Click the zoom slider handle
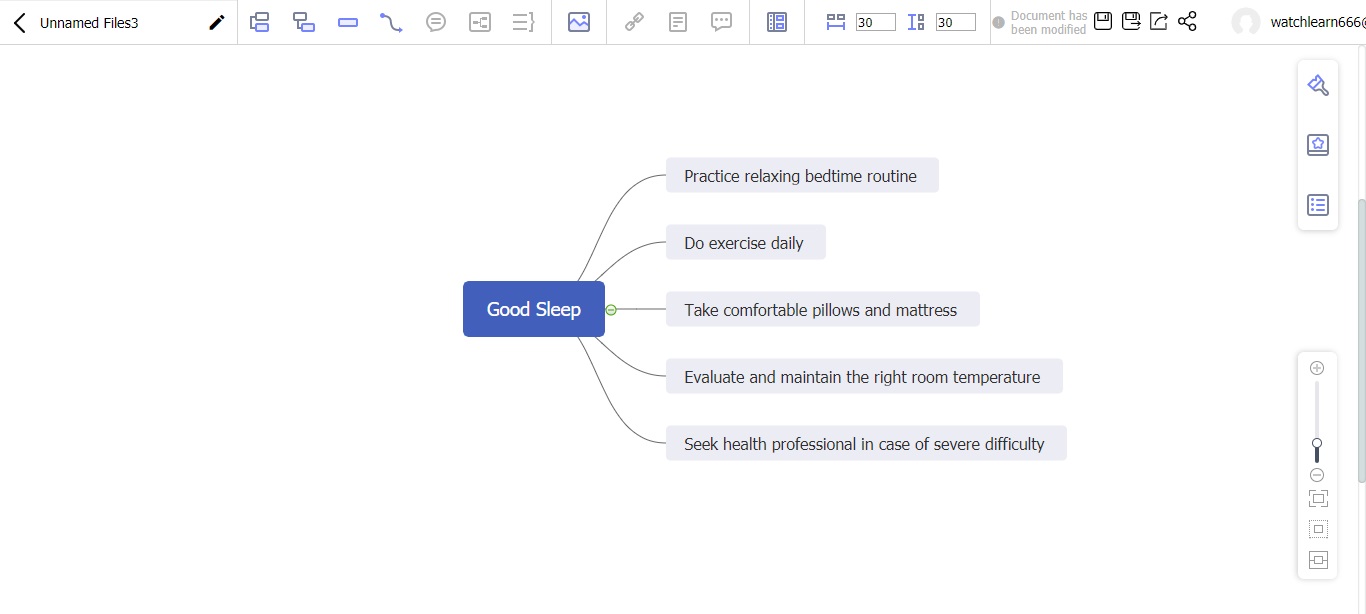Screen dimensions: 1366x614 [1317, 444]
